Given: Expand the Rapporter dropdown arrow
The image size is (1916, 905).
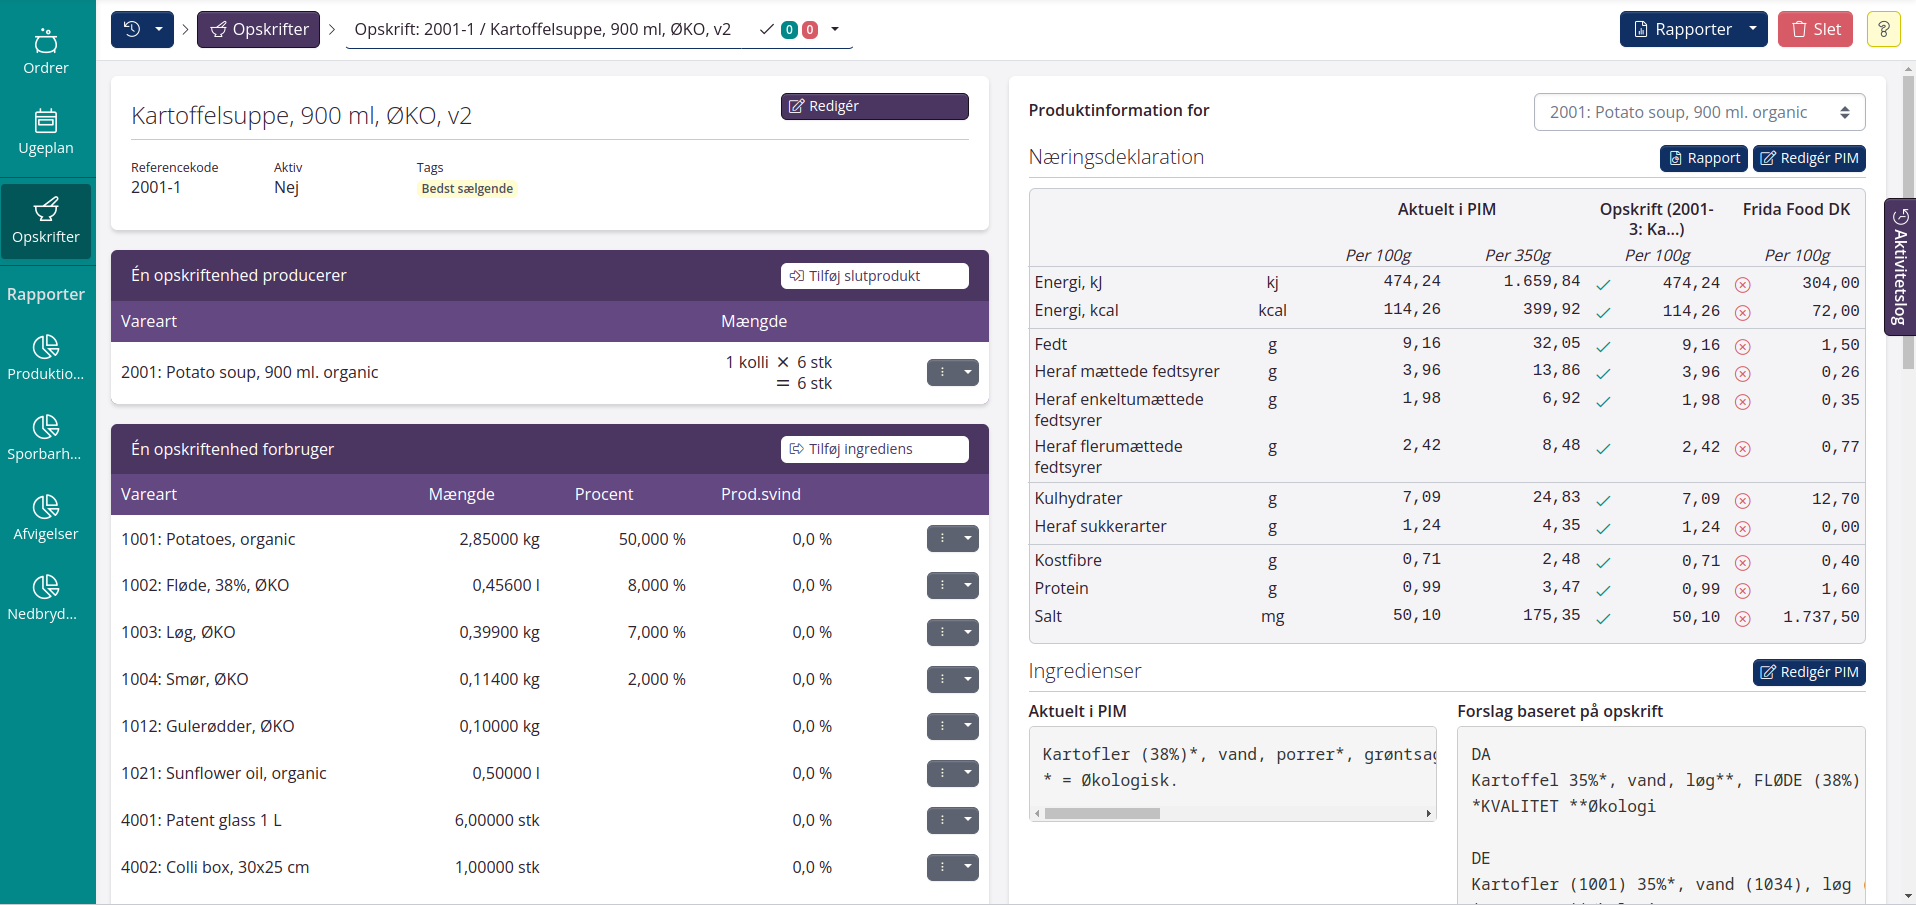Looking at the screenshot, I should (x=1753, y=30).
